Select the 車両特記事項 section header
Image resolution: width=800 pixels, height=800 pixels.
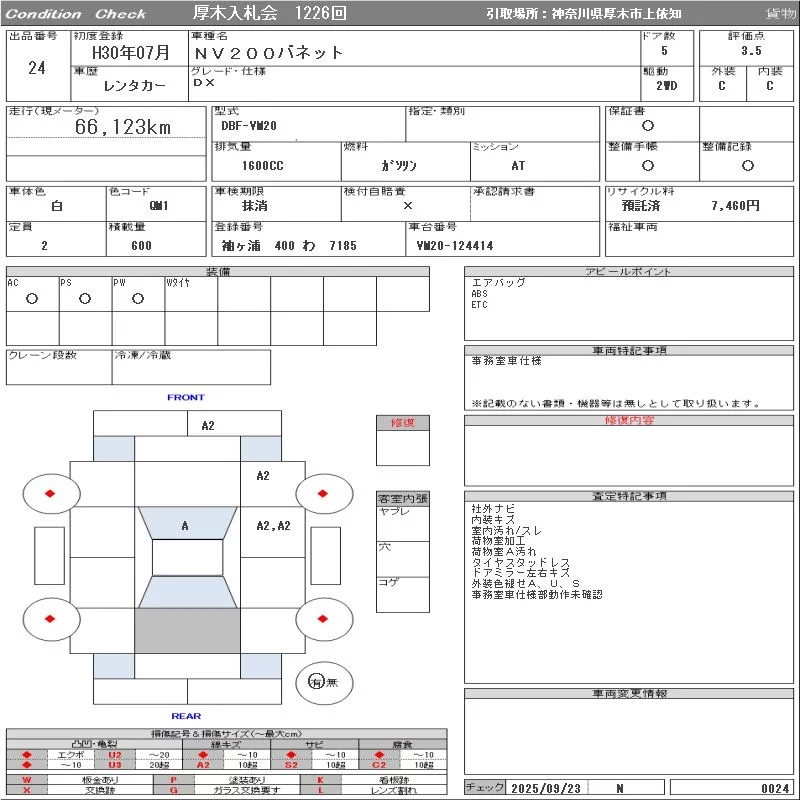tap(630, 351)
